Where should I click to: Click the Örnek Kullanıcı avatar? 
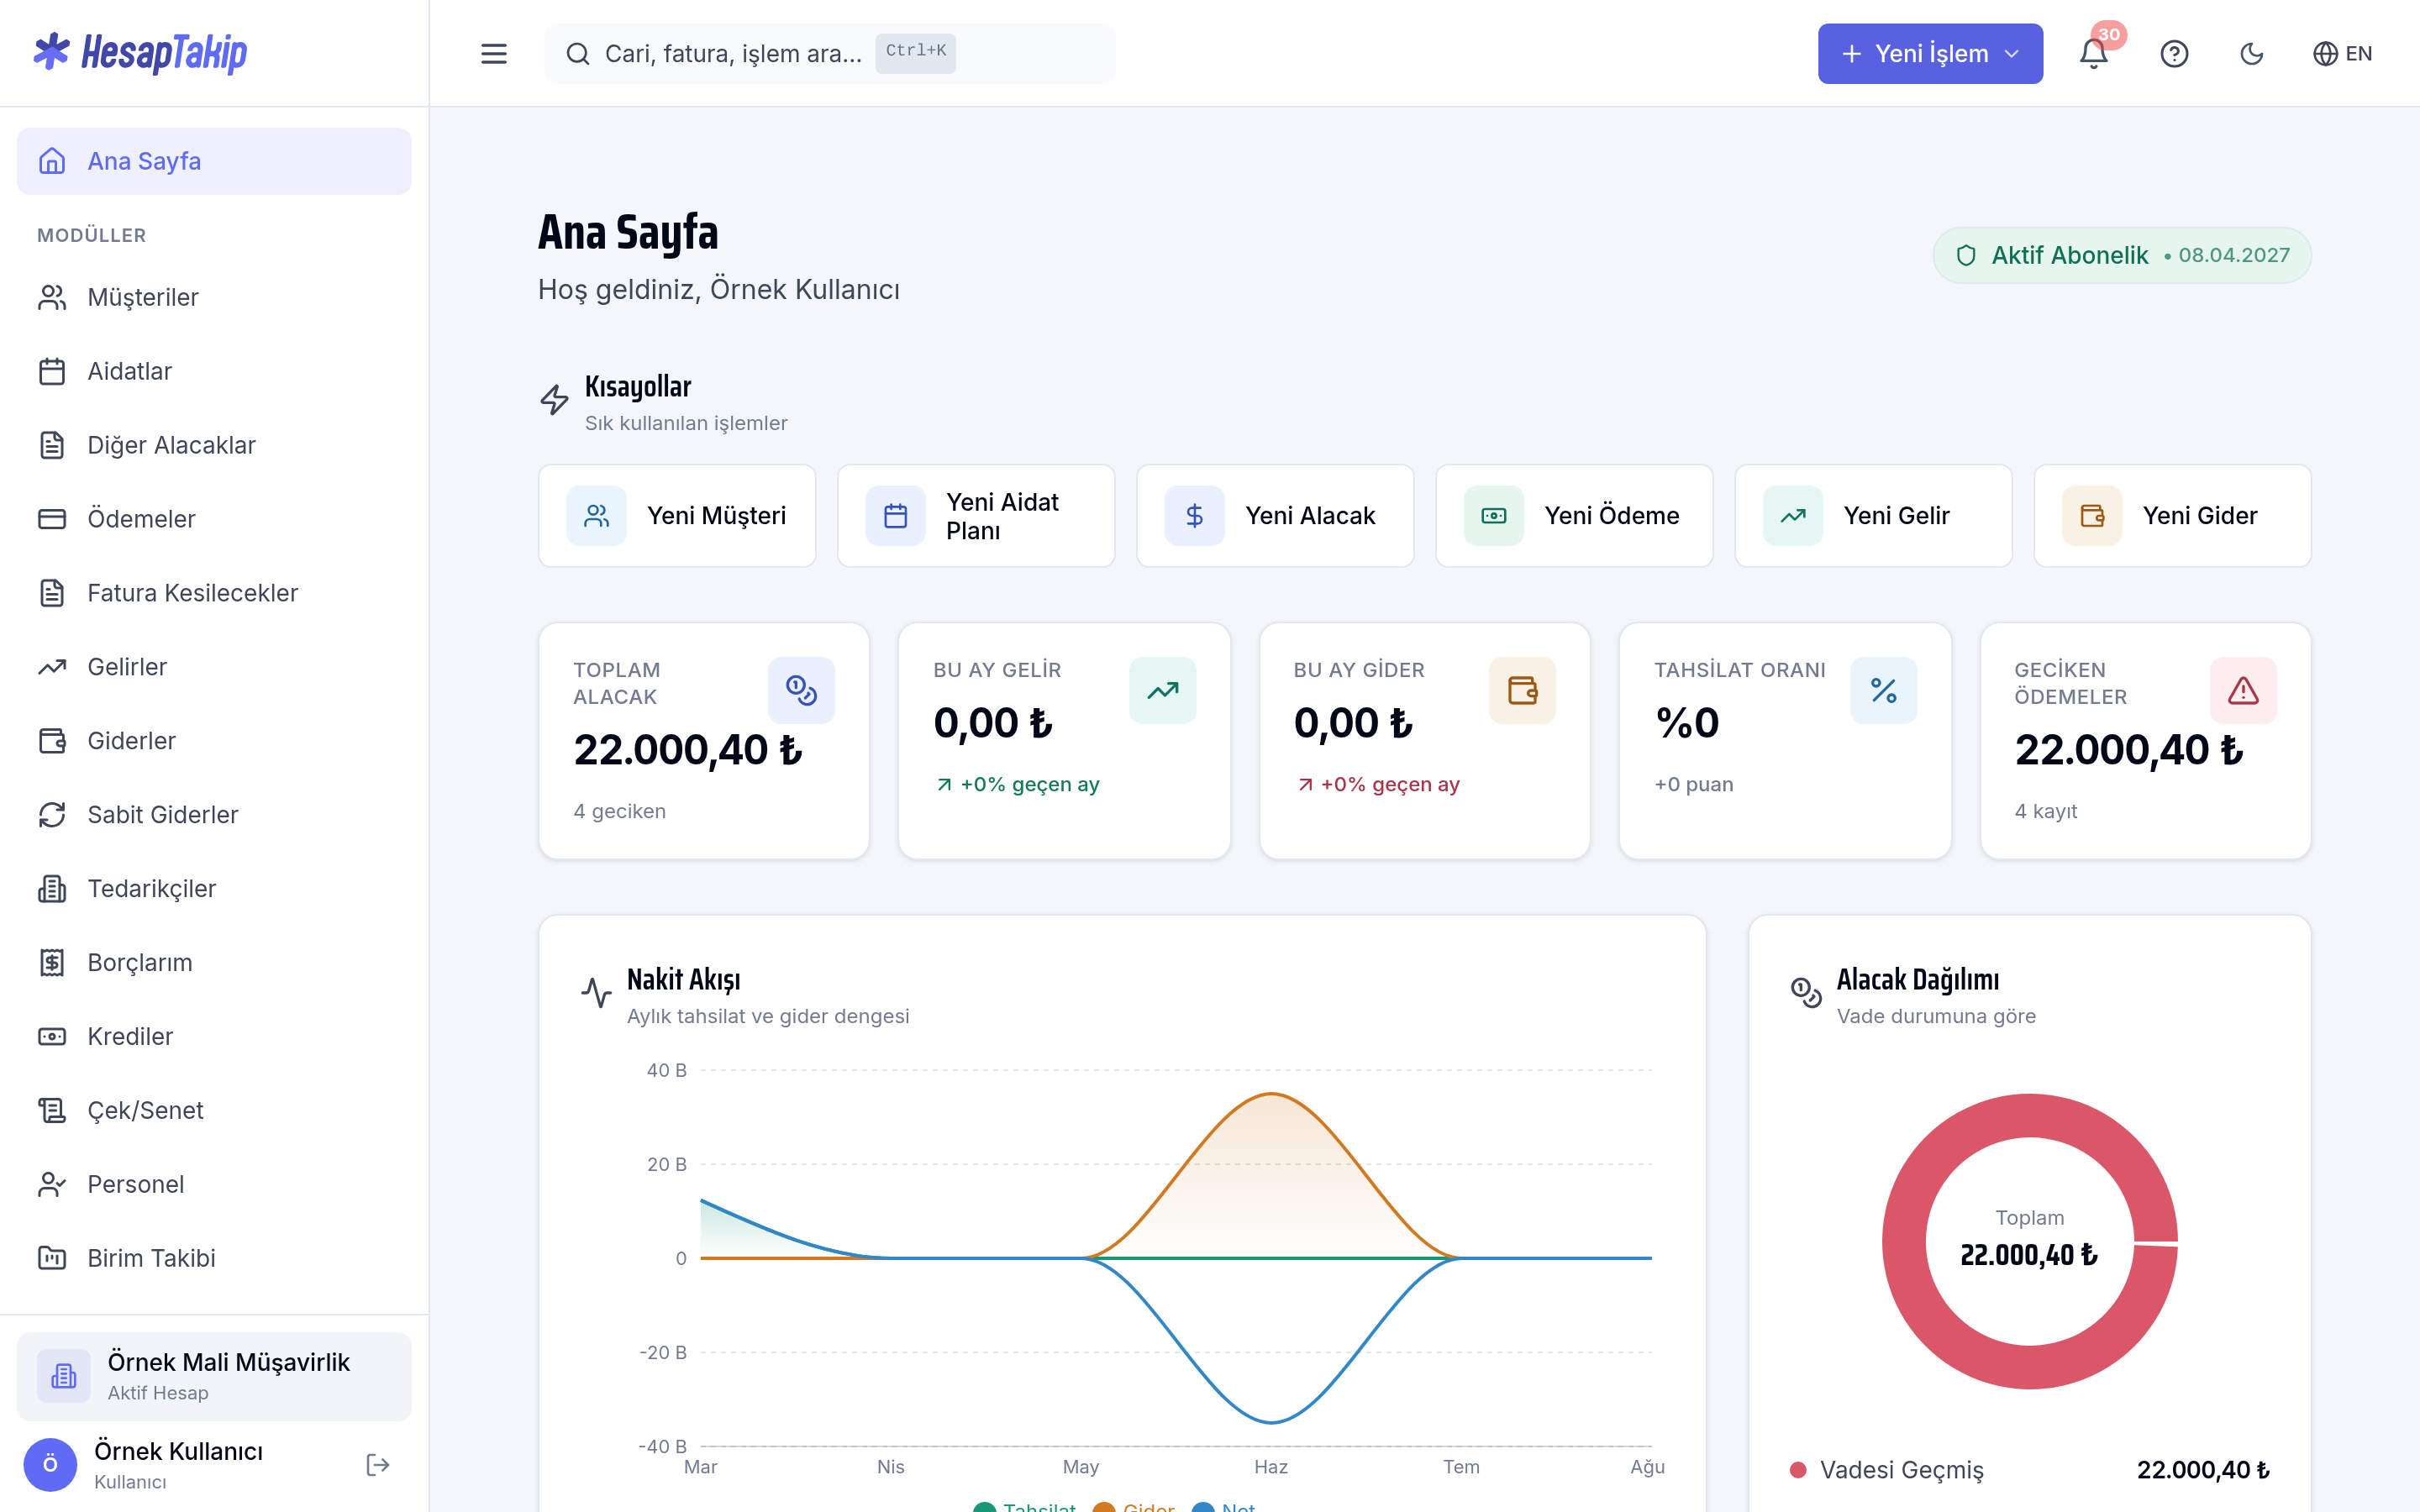[50, 1465]
